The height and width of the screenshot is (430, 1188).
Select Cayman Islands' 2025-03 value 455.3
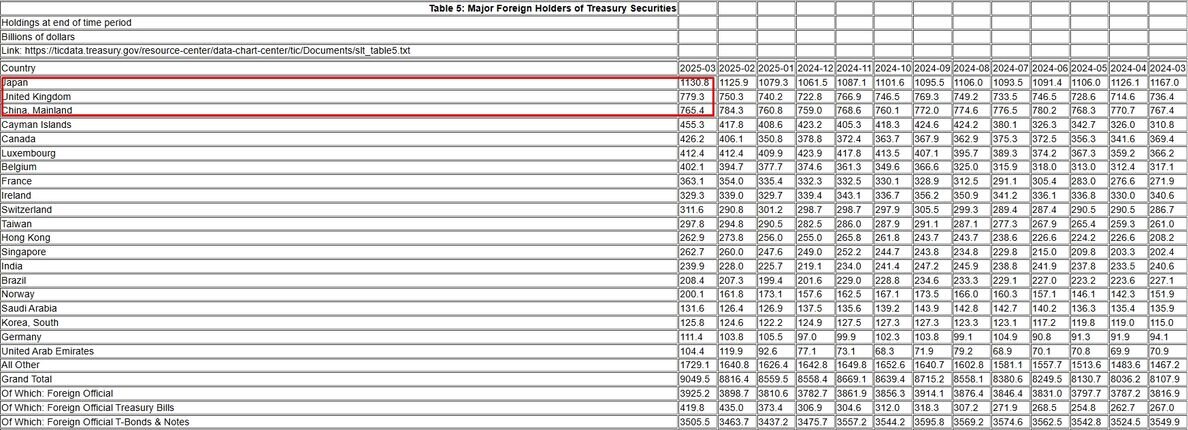coord(697,125)
